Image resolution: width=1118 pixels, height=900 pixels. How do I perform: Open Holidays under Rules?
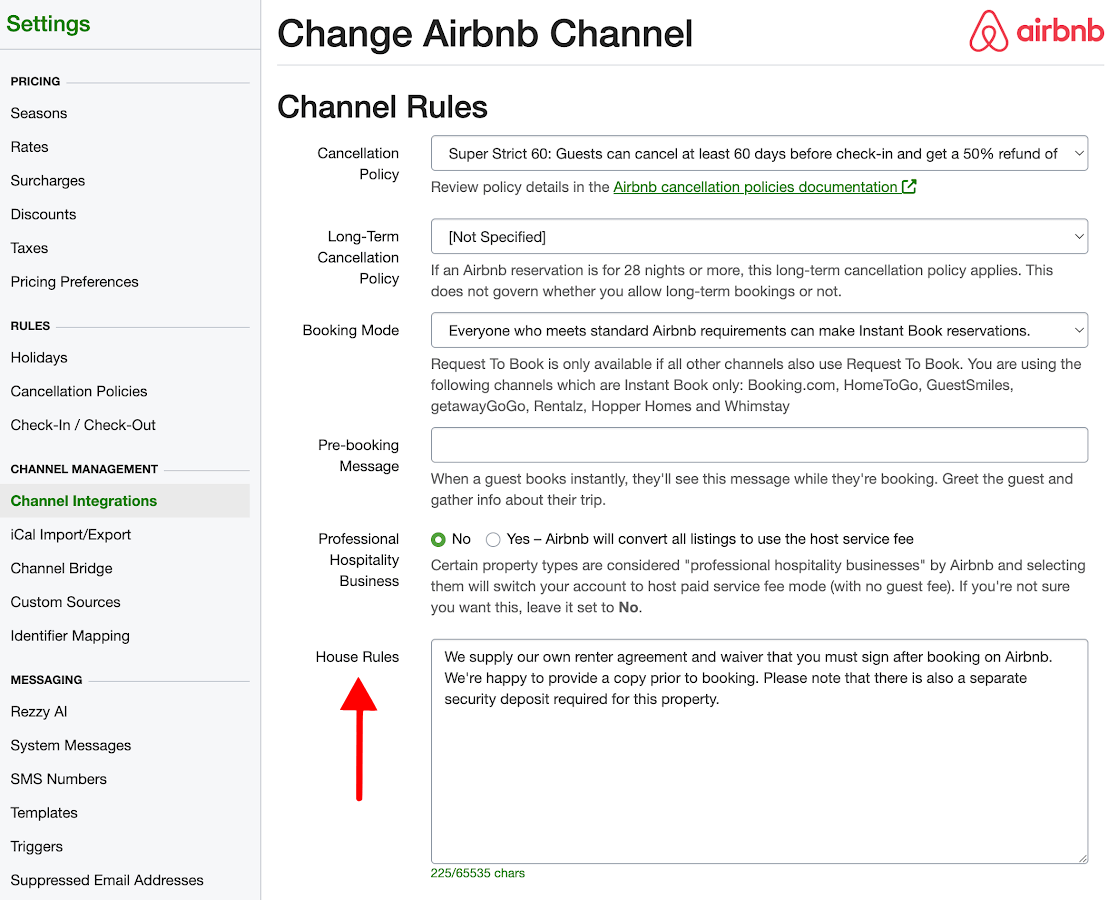[39, 358]
